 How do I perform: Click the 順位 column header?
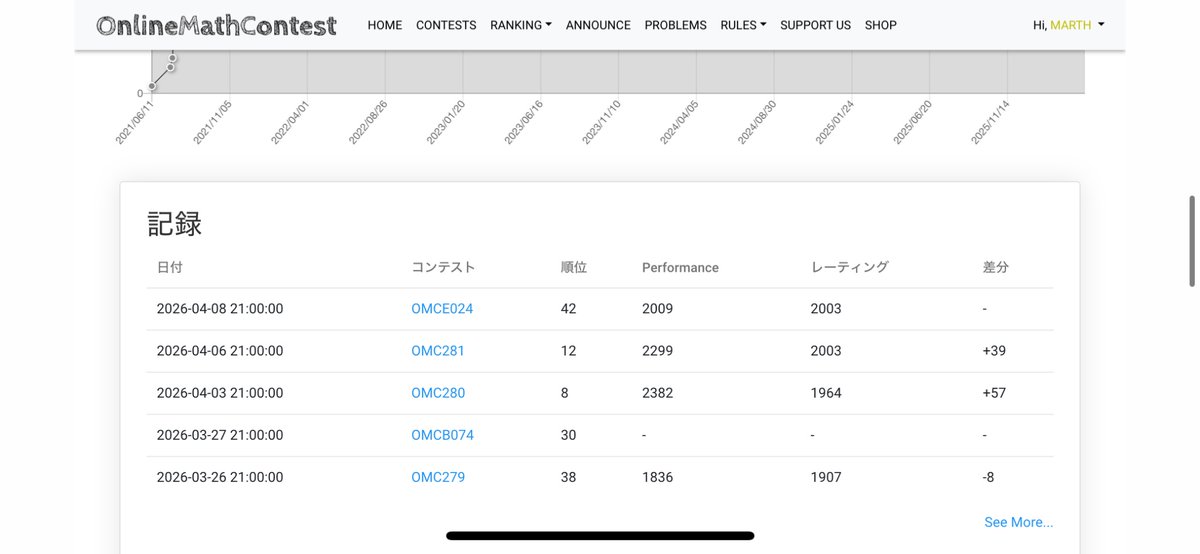coord(574,267)
